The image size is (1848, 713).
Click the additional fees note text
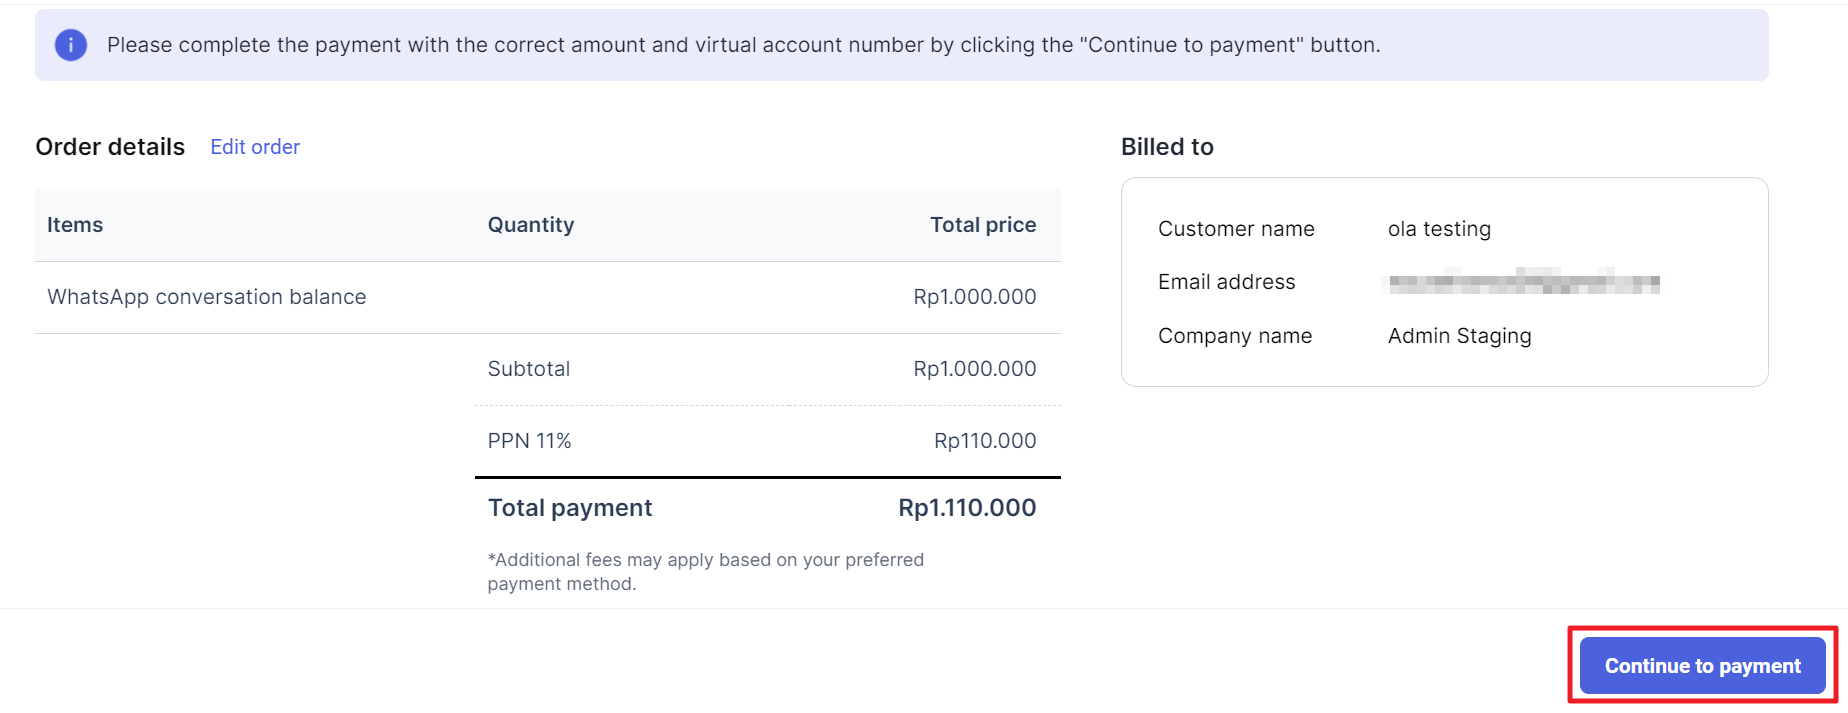(705, 572)
